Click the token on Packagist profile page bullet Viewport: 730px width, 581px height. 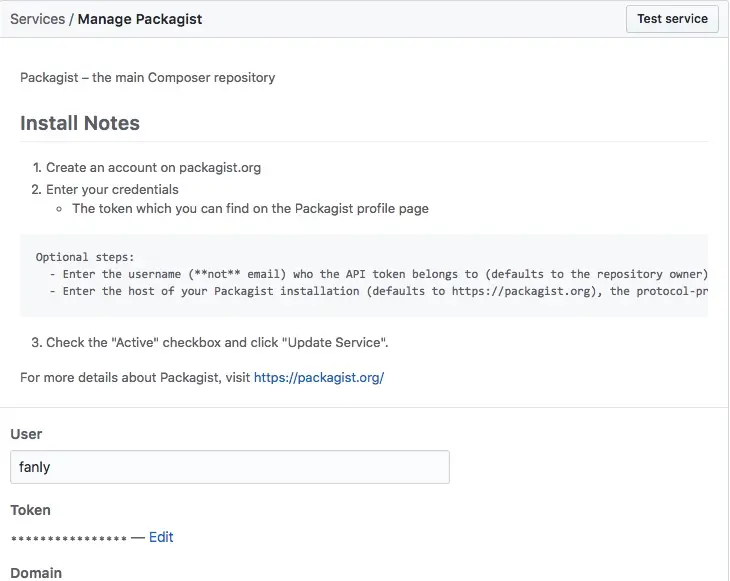[x=250, y=209]
